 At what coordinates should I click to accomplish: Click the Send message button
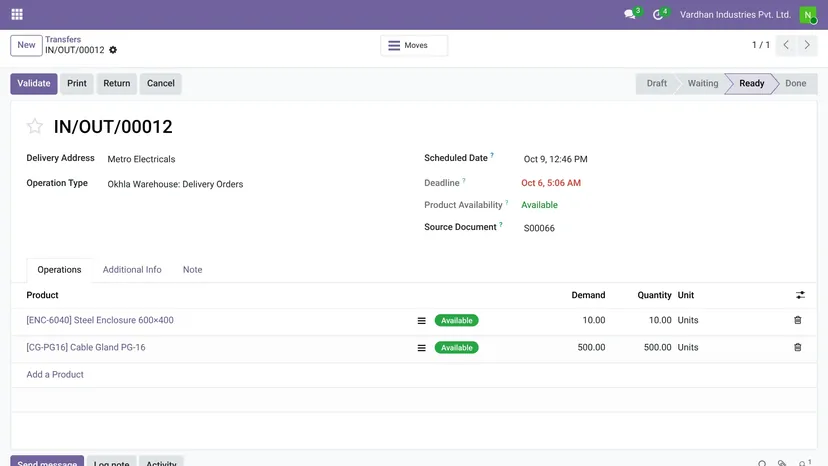[x=47, y=461]
